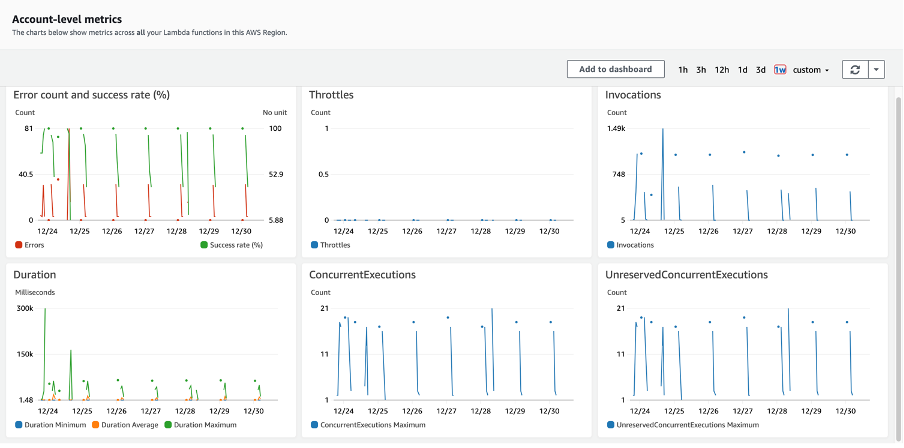The image size is (904, 448).
Task: Select the 1w time range
Action: [779, 70]
